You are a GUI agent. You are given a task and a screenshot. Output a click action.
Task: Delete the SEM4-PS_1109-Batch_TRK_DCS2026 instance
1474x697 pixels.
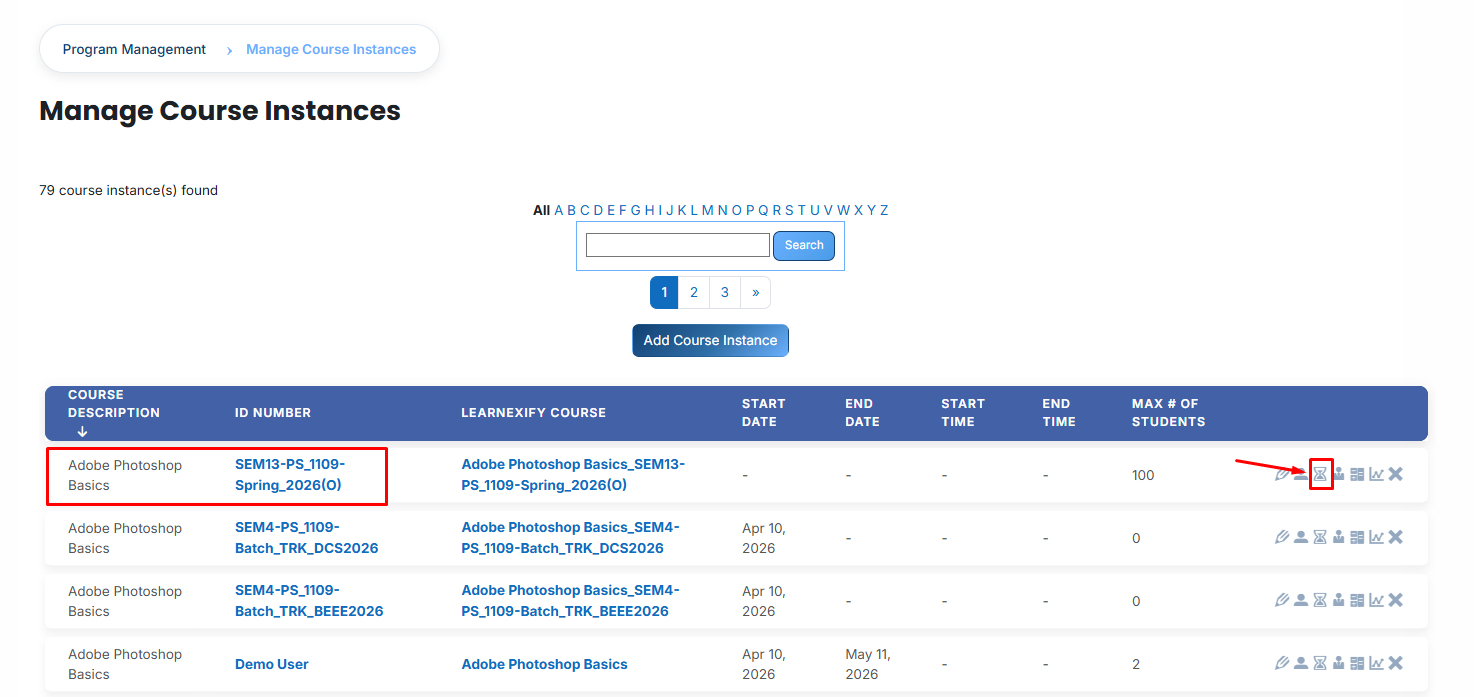1396,537
